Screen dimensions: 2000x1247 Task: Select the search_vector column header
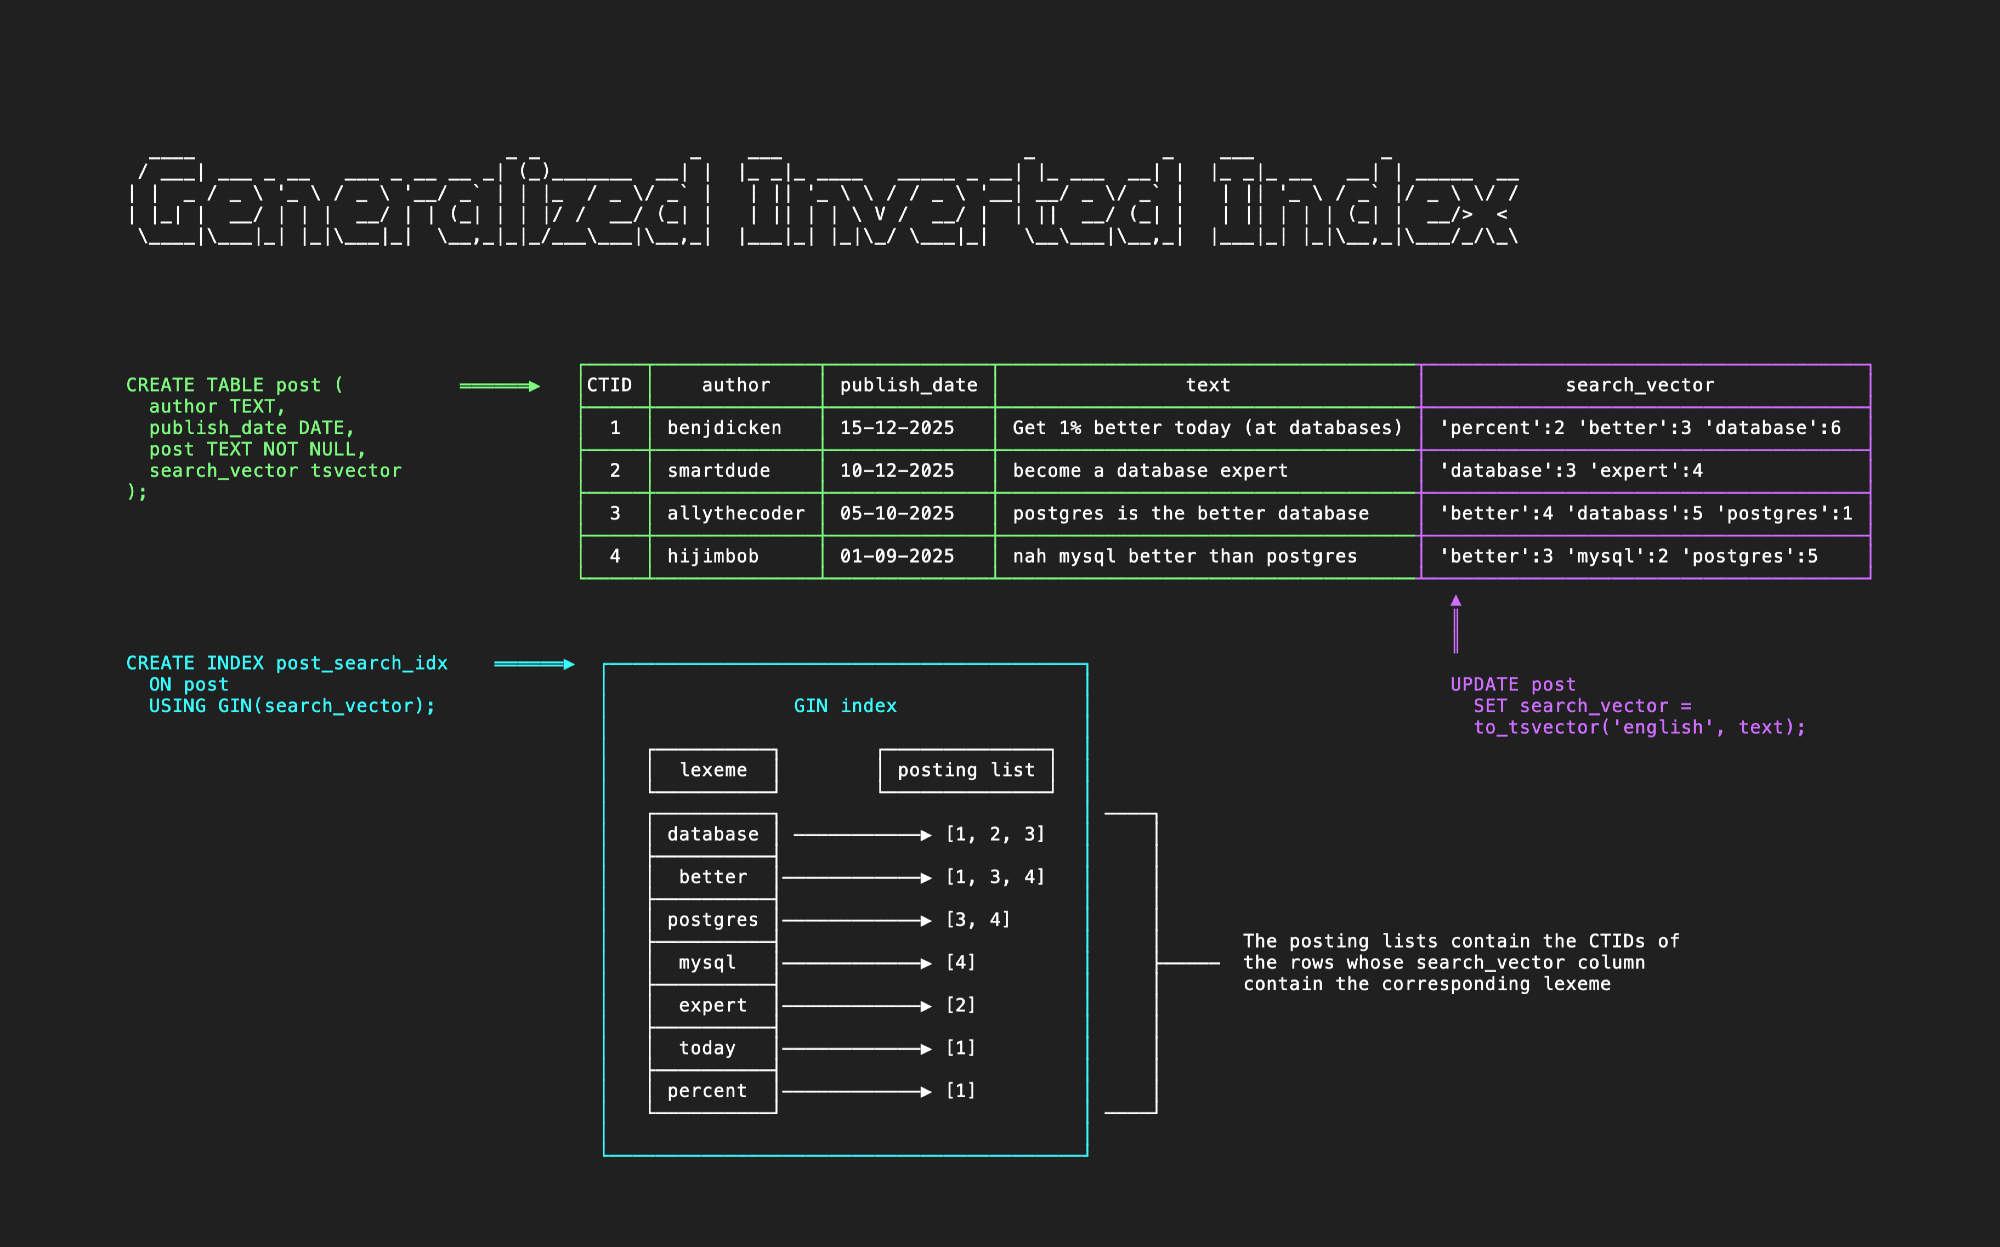1640,386
